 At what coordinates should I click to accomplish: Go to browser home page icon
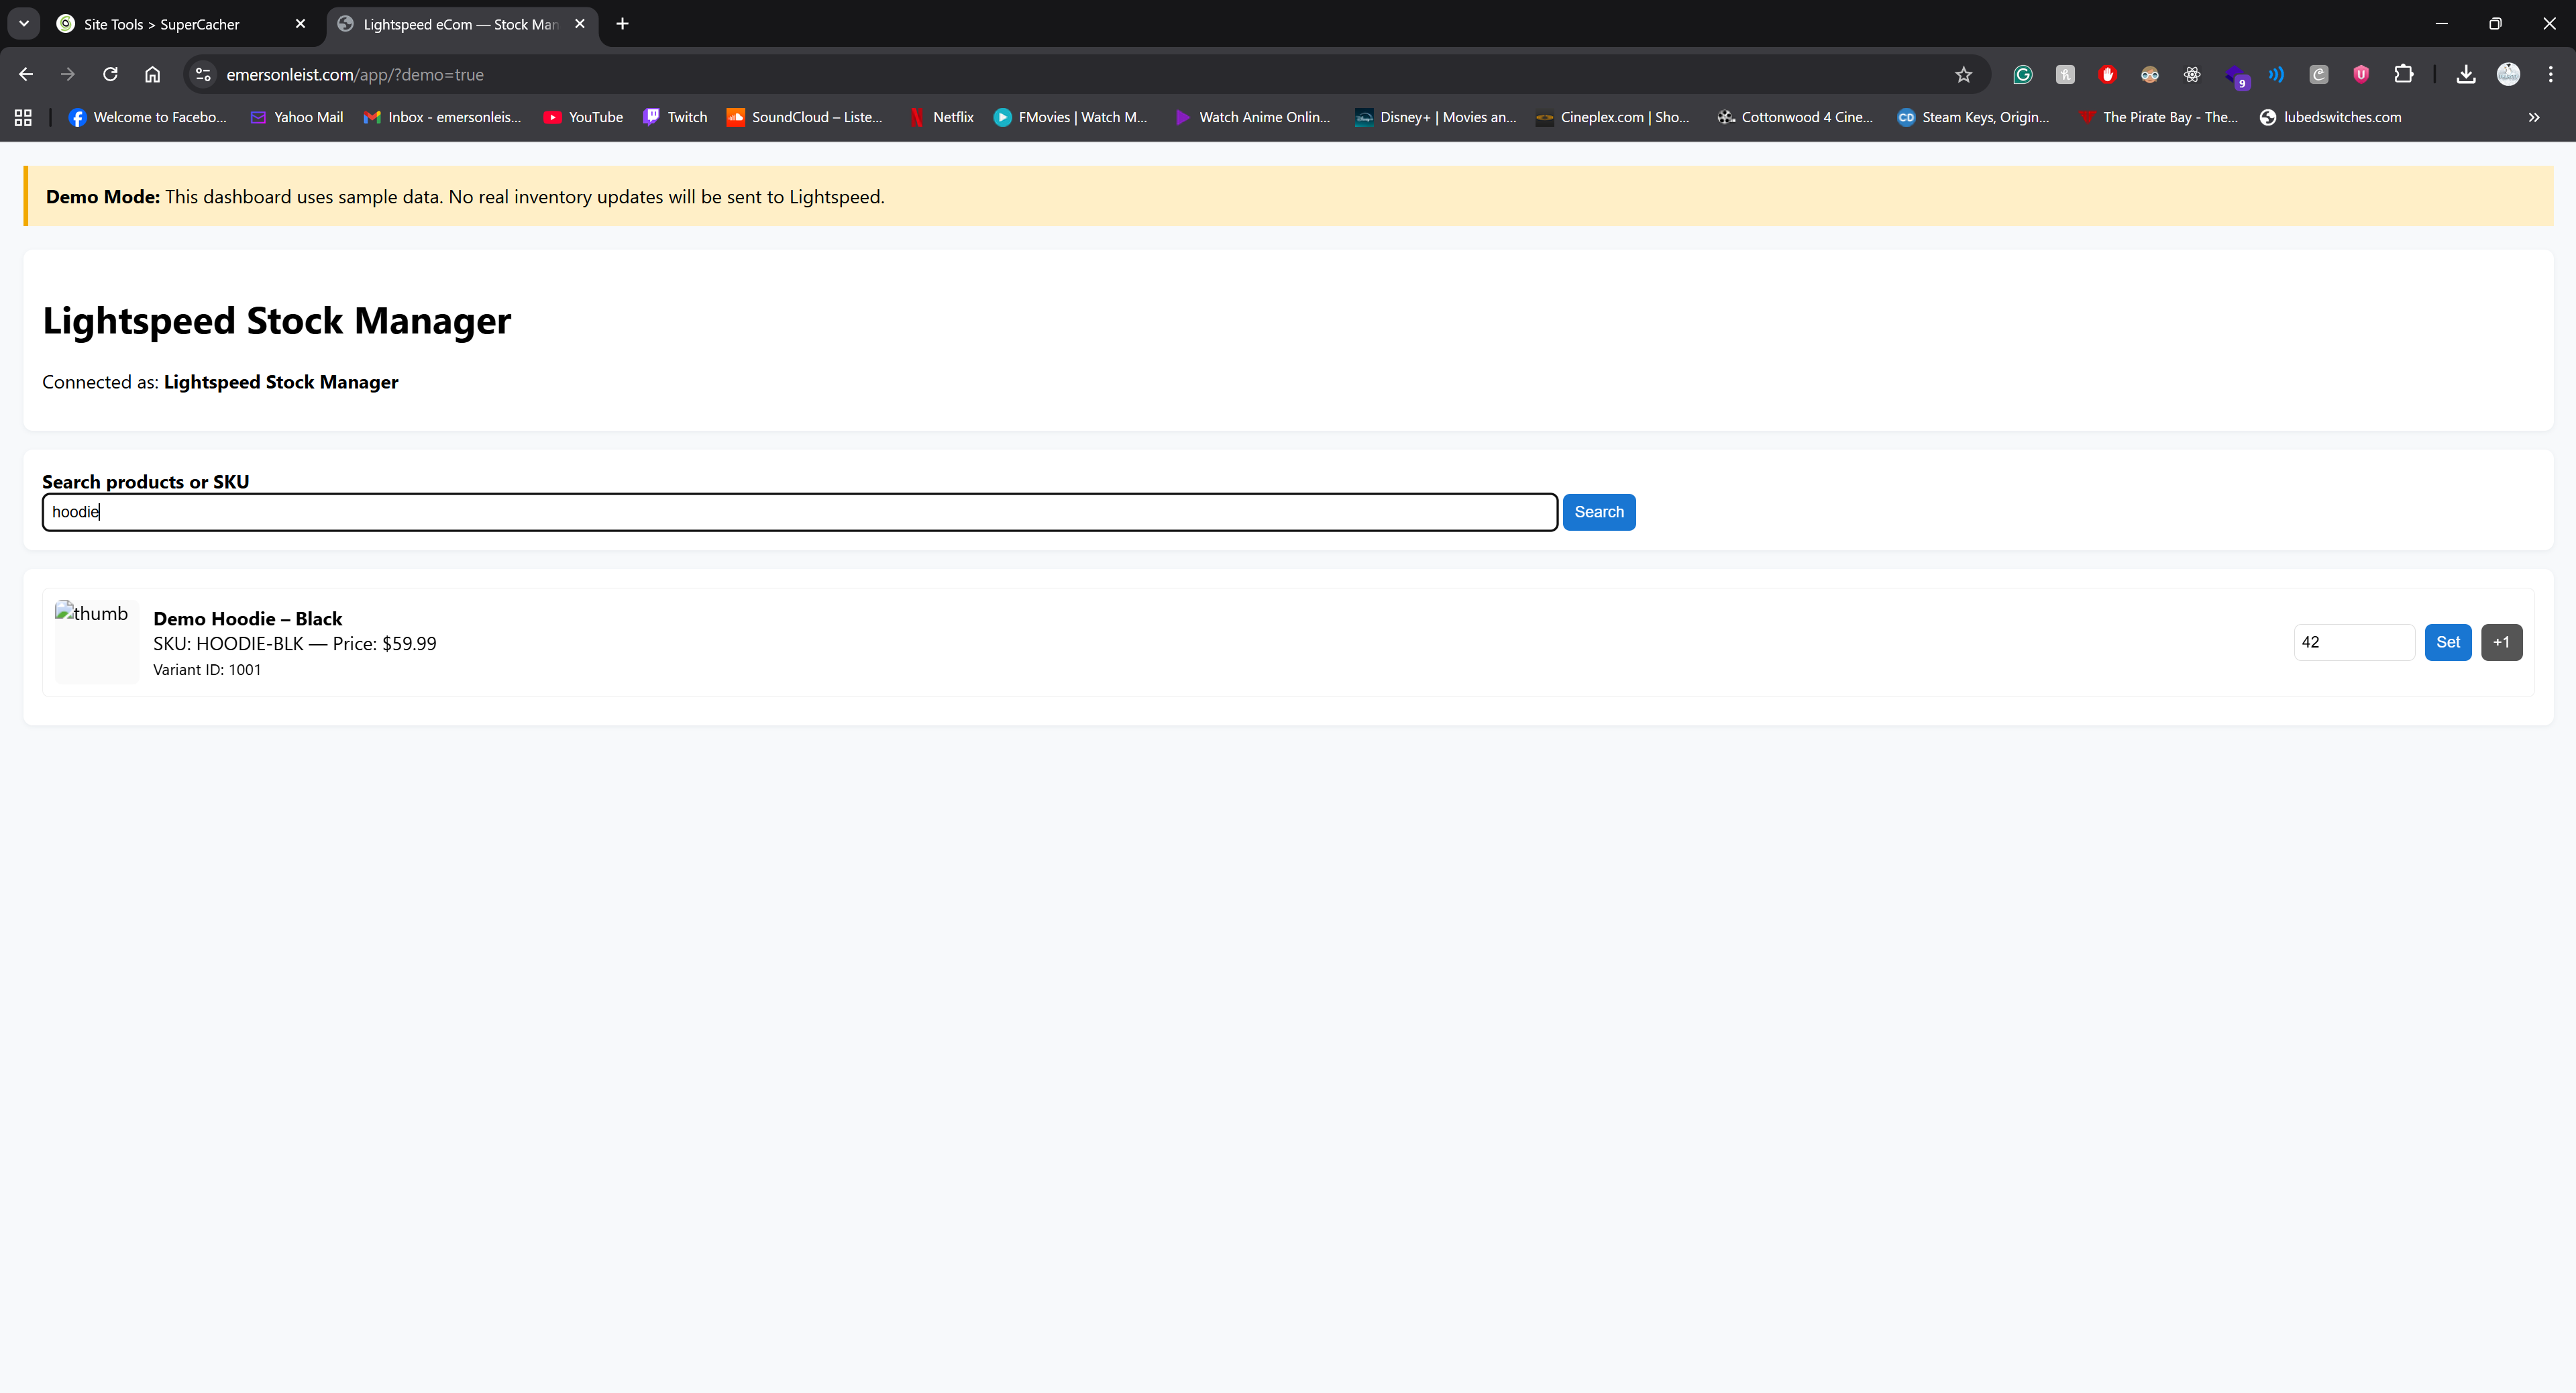[152, 74]
